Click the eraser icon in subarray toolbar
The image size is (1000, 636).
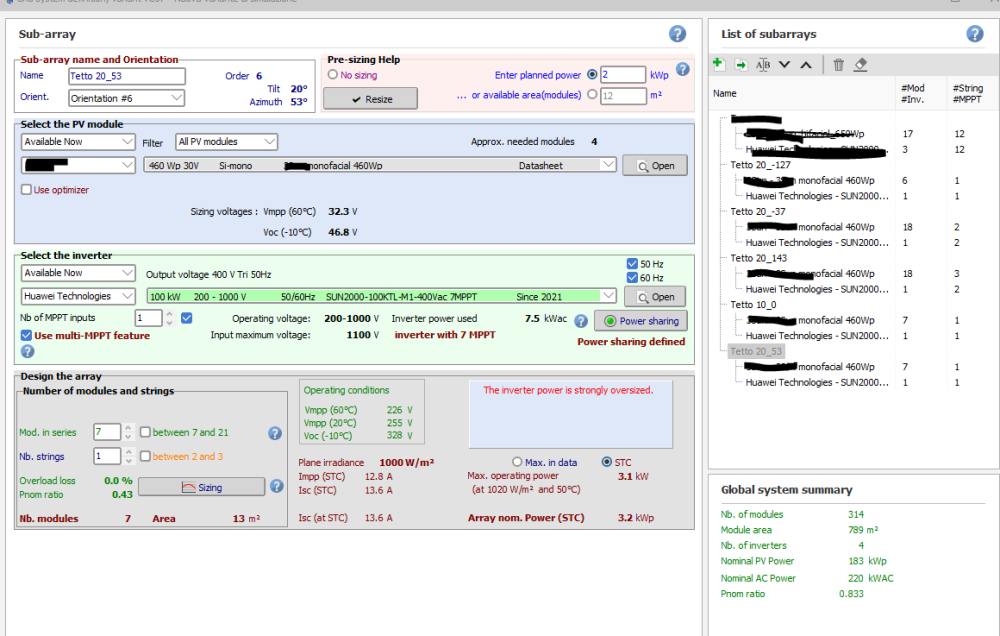860,64
